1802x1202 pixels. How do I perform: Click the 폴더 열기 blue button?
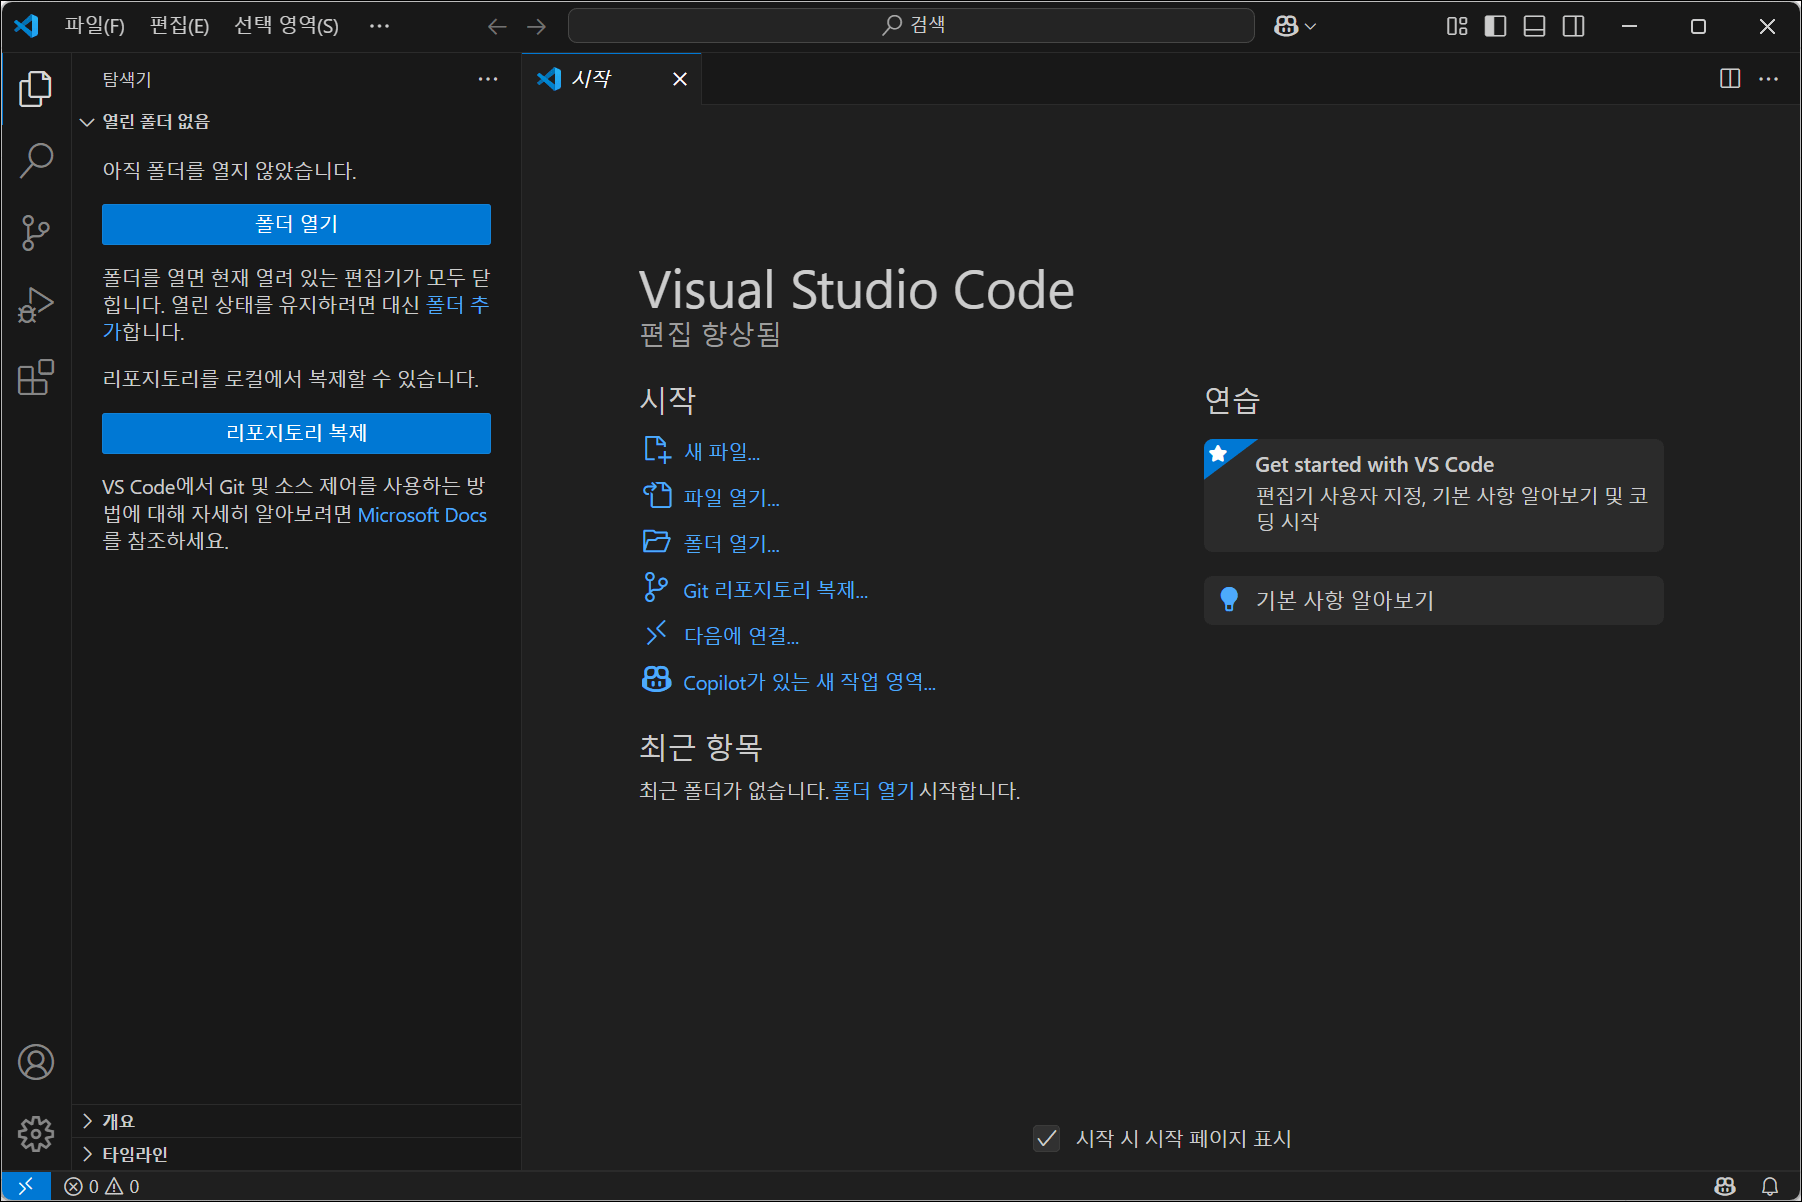pos(296,224)
